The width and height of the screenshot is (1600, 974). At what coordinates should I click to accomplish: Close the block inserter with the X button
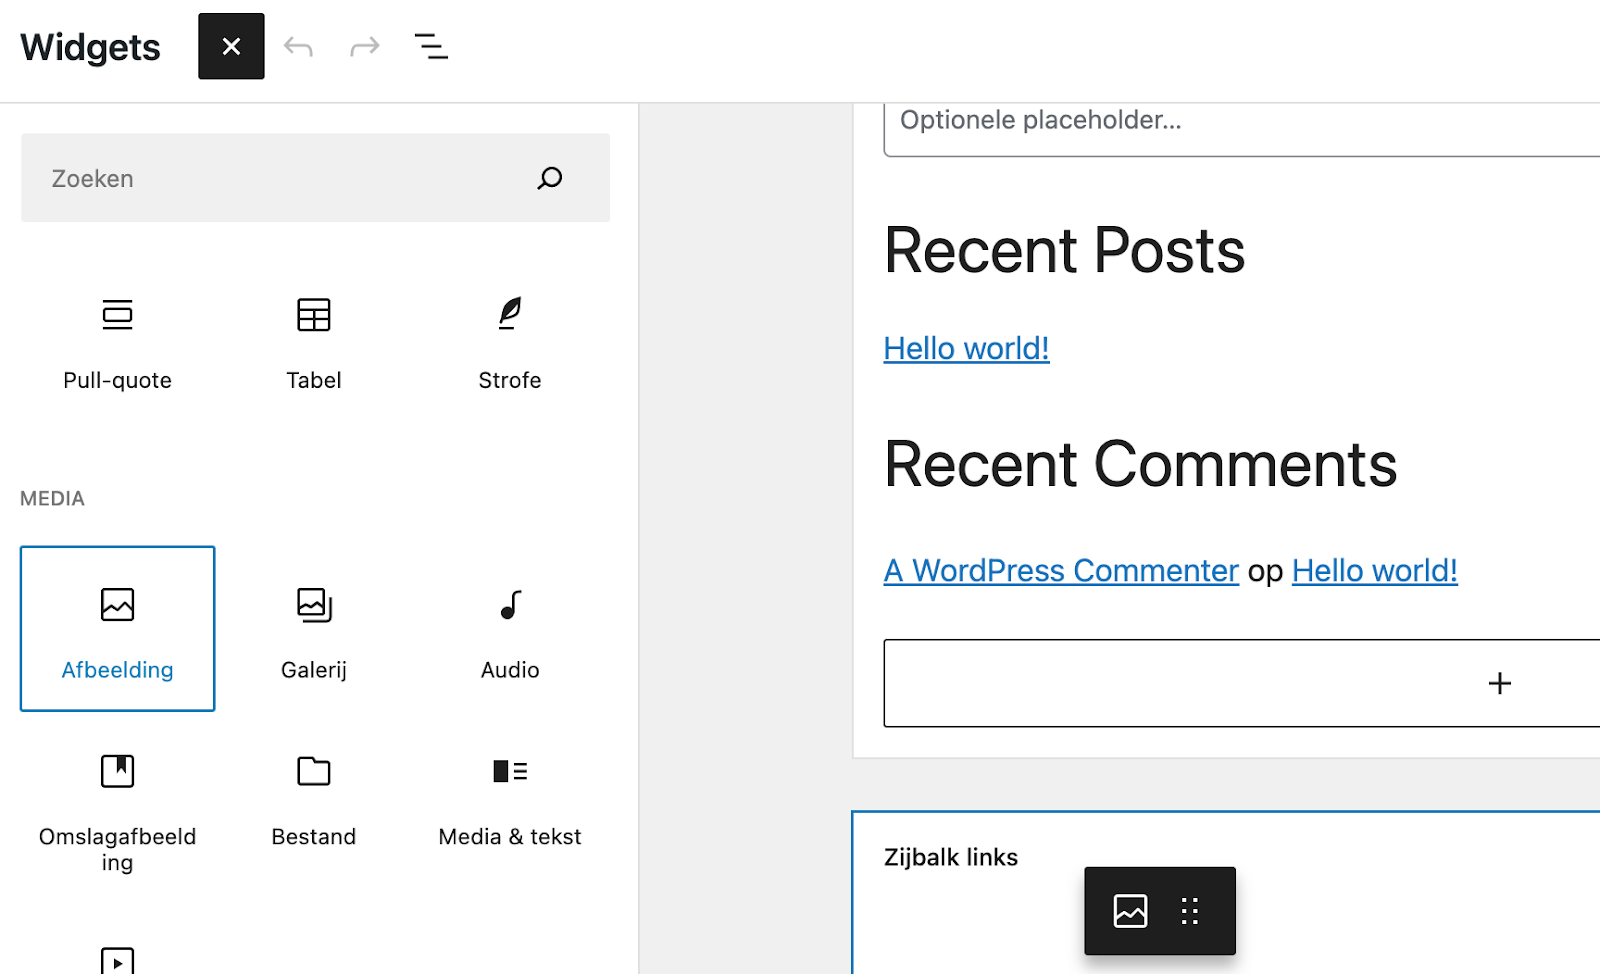(231, 46)
